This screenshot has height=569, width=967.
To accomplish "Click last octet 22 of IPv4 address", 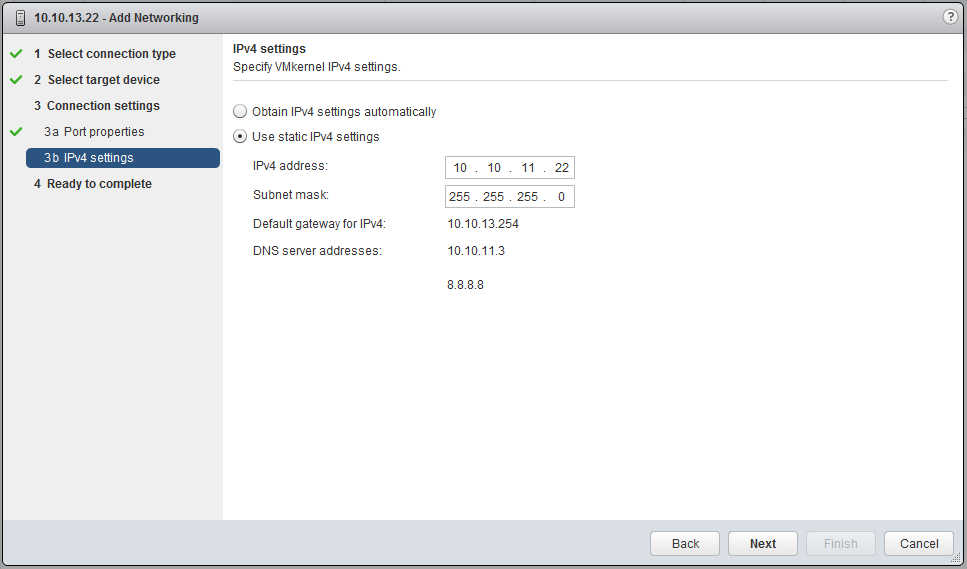I will click(561, 168).
